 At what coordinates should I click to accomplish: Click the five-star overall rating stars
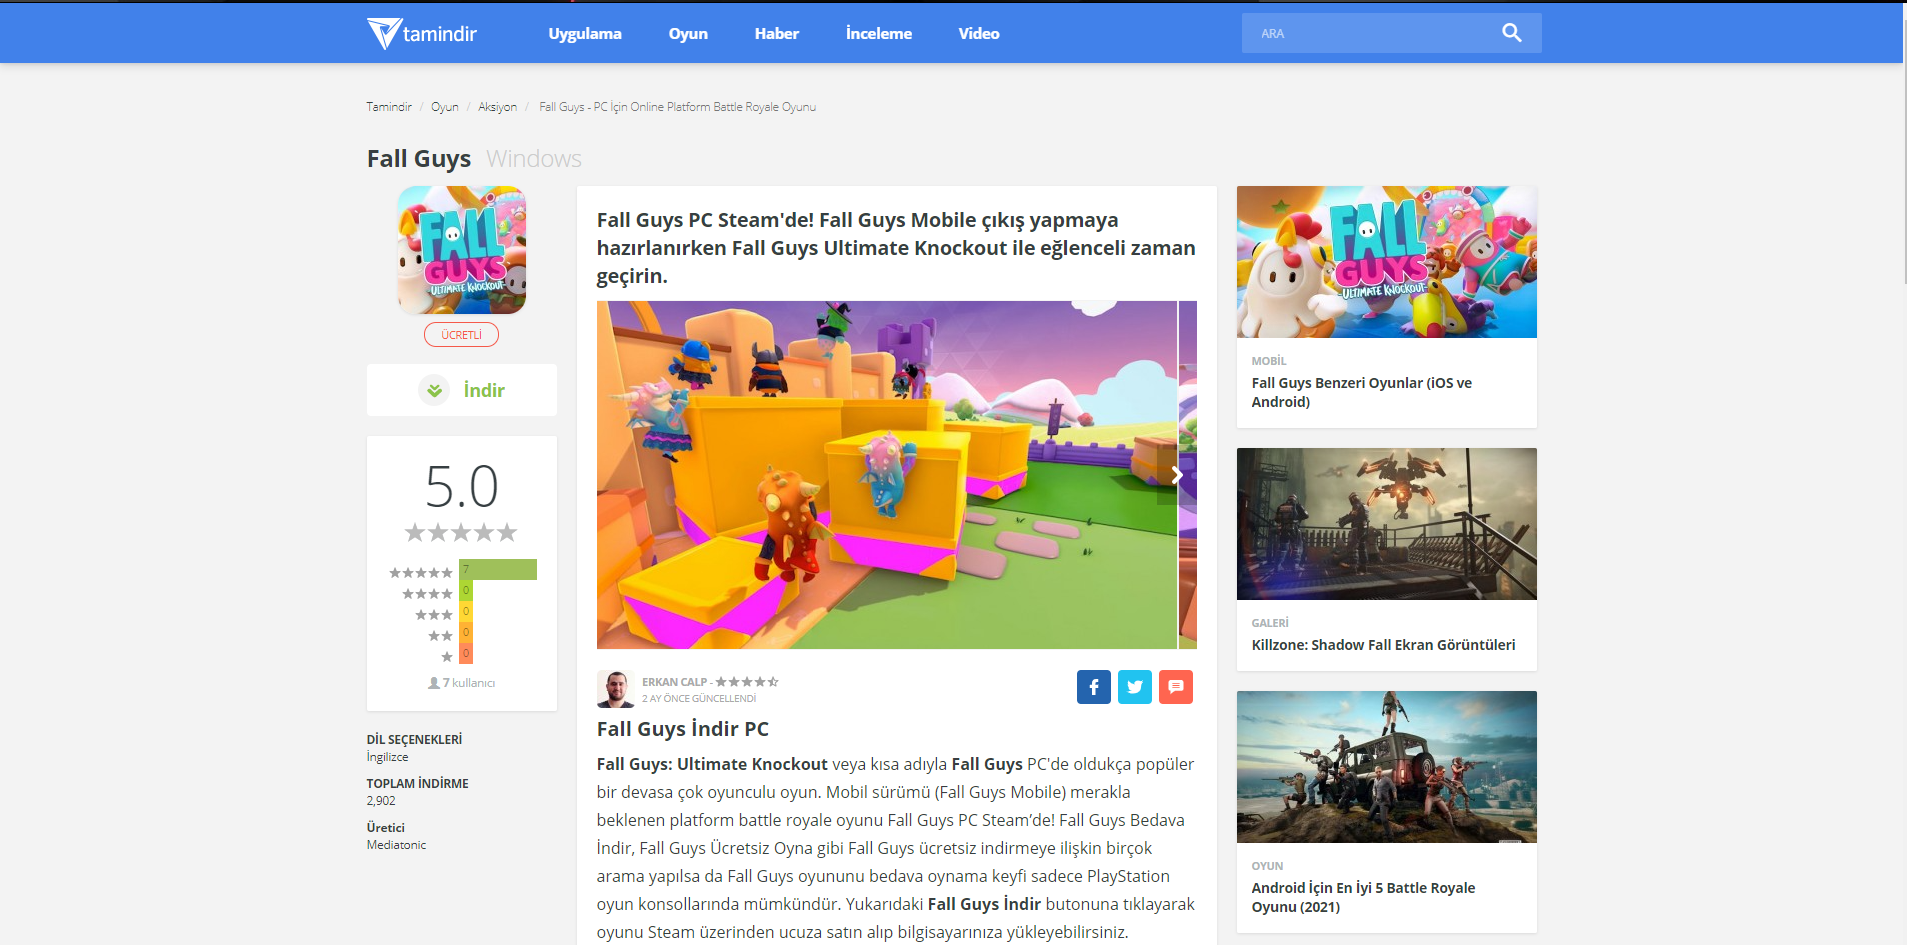[461, 532]
